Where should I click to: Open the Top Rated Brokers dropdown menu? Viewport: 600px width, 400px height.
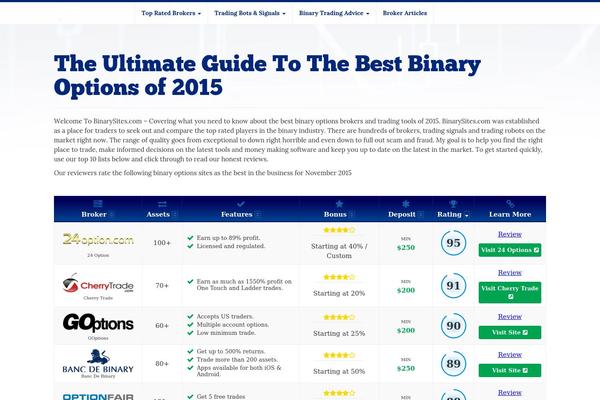coord(171,13)
